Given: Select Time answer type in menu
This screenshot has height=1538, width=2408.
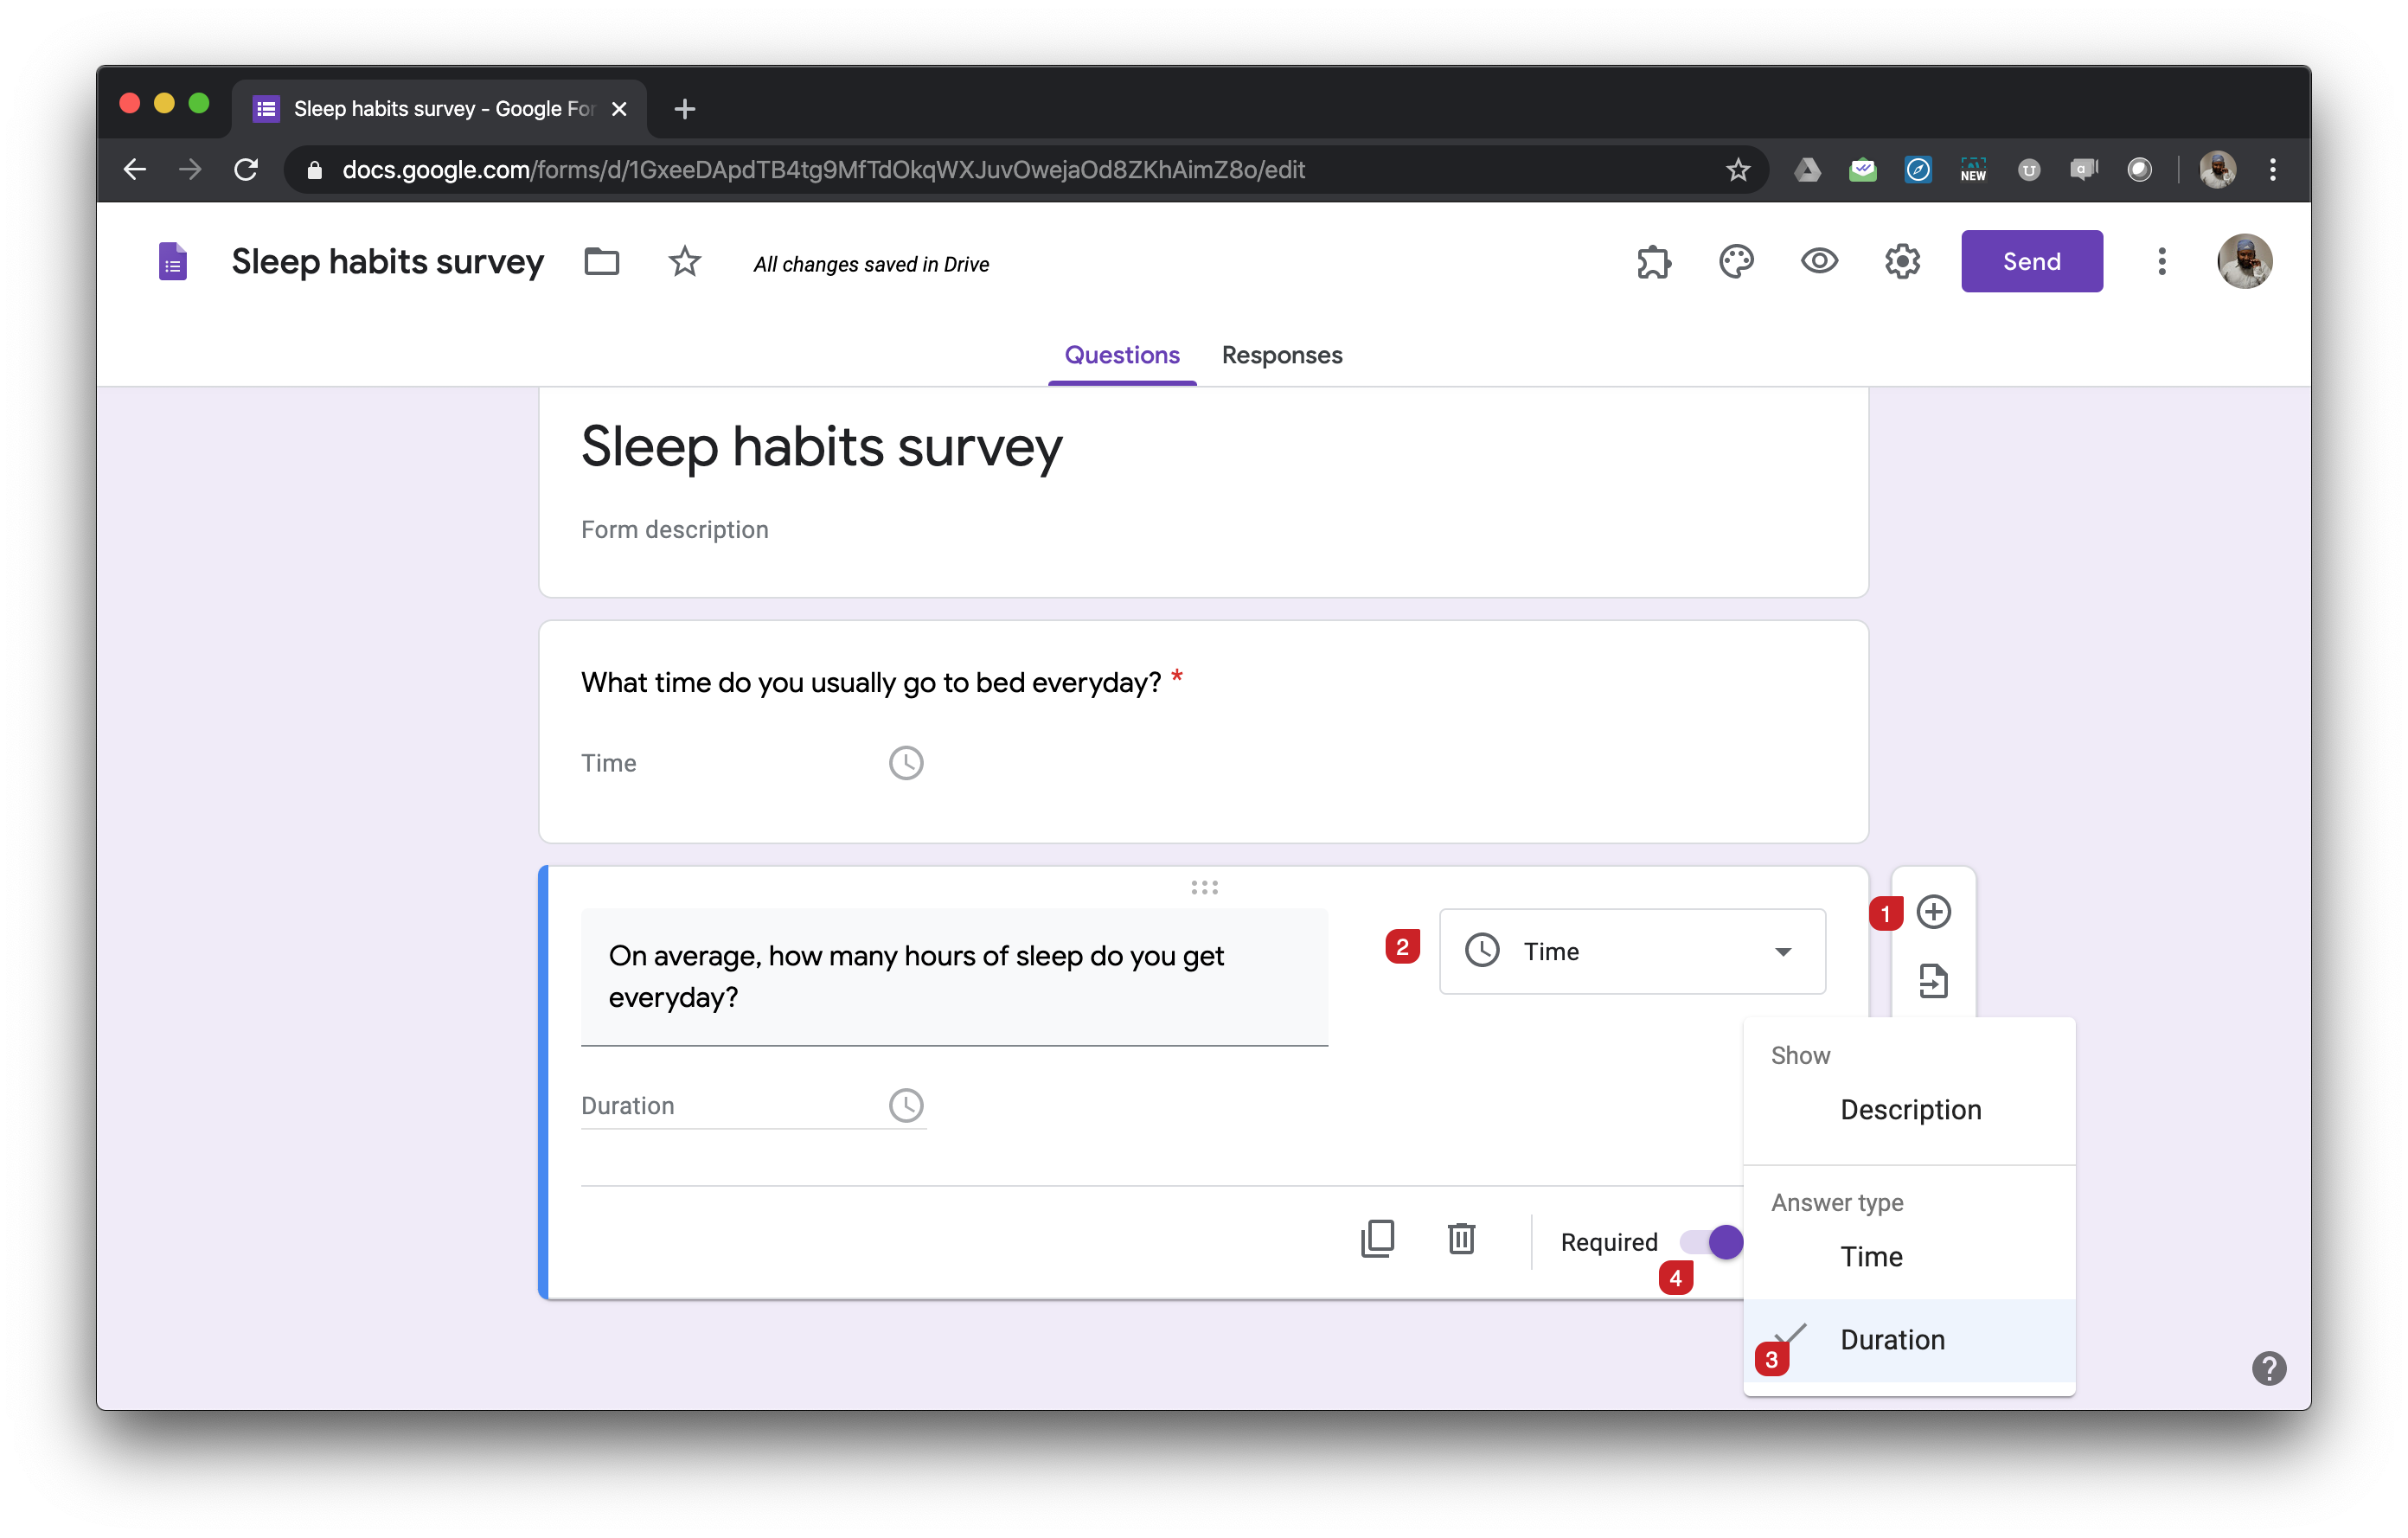Looking at the screenshot, I should click(1871, 1257).
